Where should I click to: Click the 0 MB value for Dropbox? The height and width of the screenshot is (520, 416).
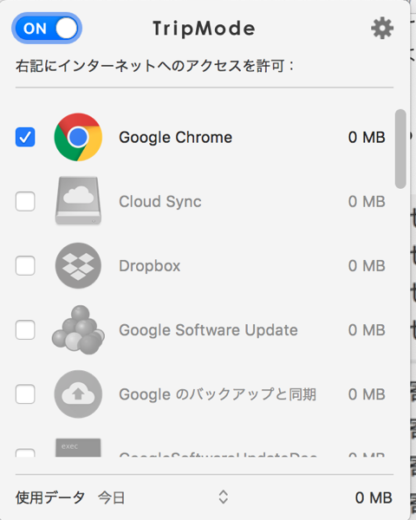click(x=367, y=266)
